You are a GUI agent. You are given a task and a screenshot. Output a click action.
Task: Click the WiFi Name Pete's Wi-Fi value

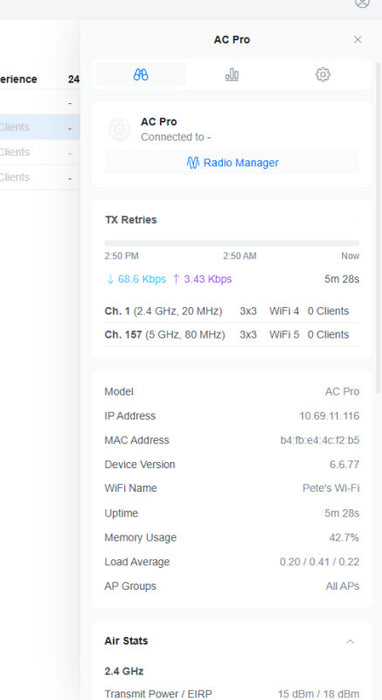coord(331,488)
